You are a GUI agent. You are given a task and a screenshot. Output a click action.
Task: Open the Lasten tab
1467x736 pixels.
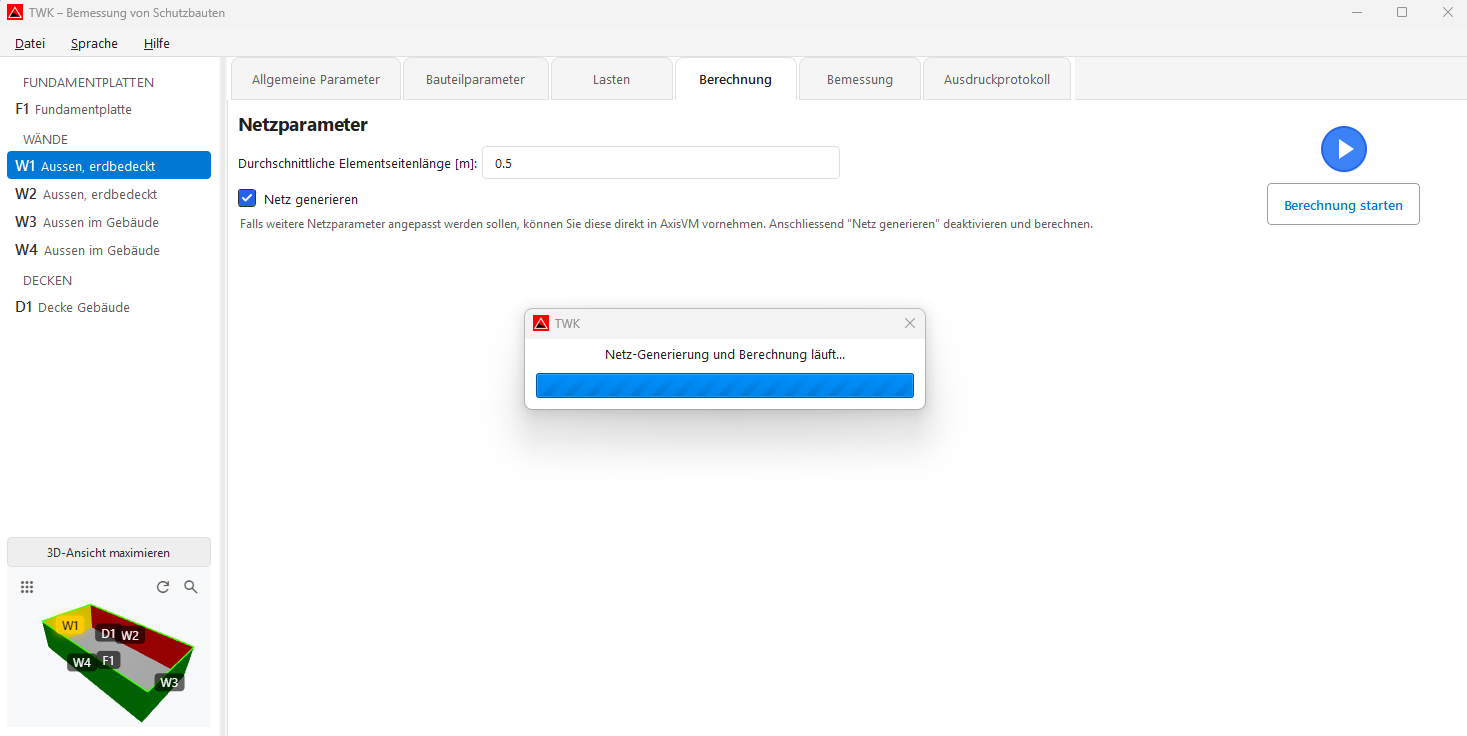[x=611, y=78]
